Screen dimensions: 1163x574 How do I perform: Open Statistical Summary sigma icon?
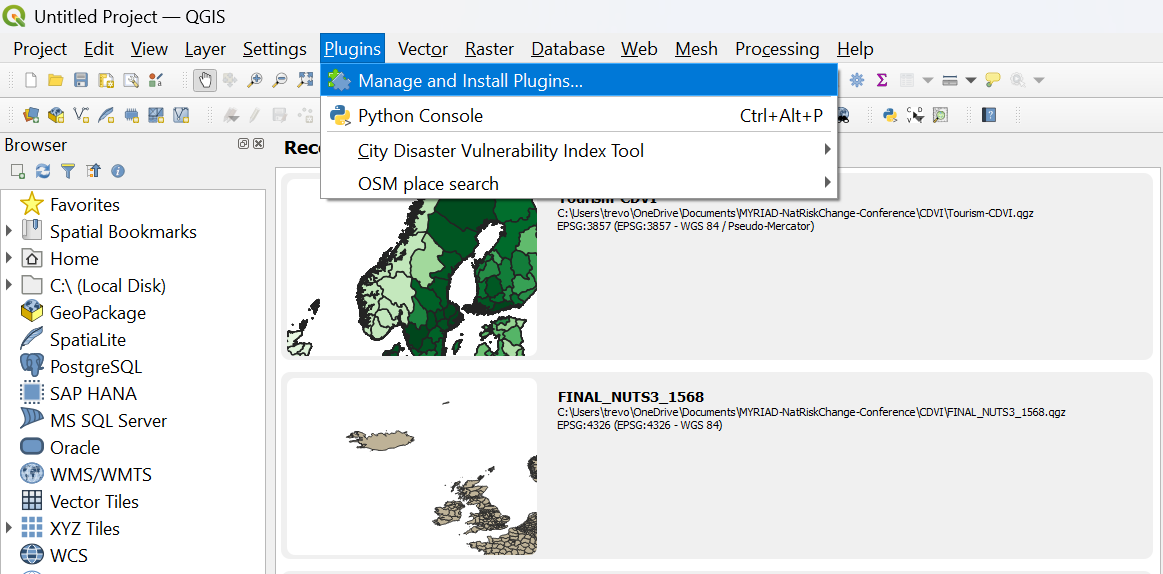click(882, 80)
